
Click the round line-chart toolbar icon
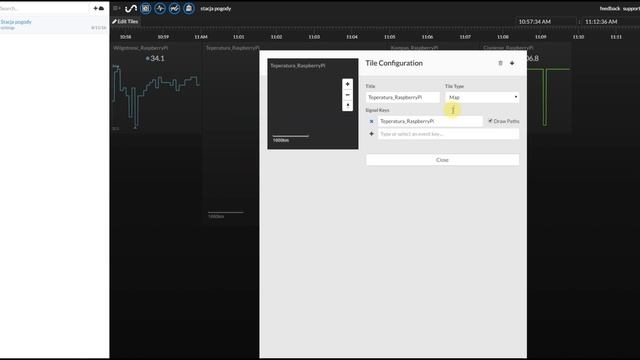(x=174, y=9)
